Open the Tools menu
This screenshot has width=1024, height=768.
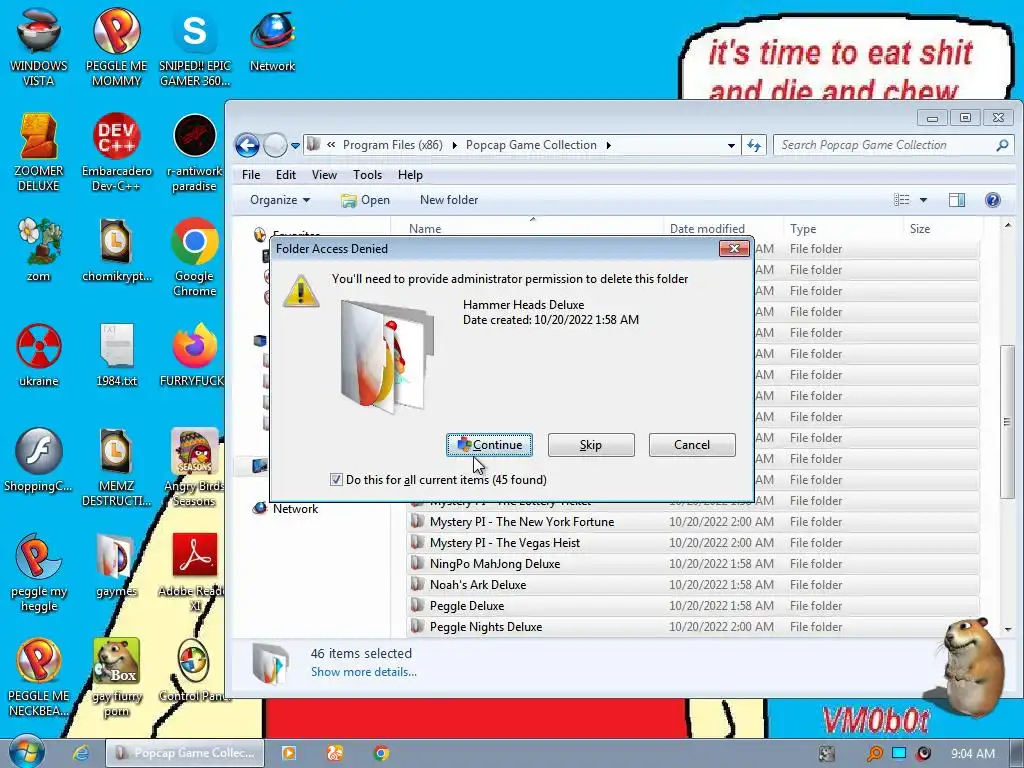(x=367, y=175)
